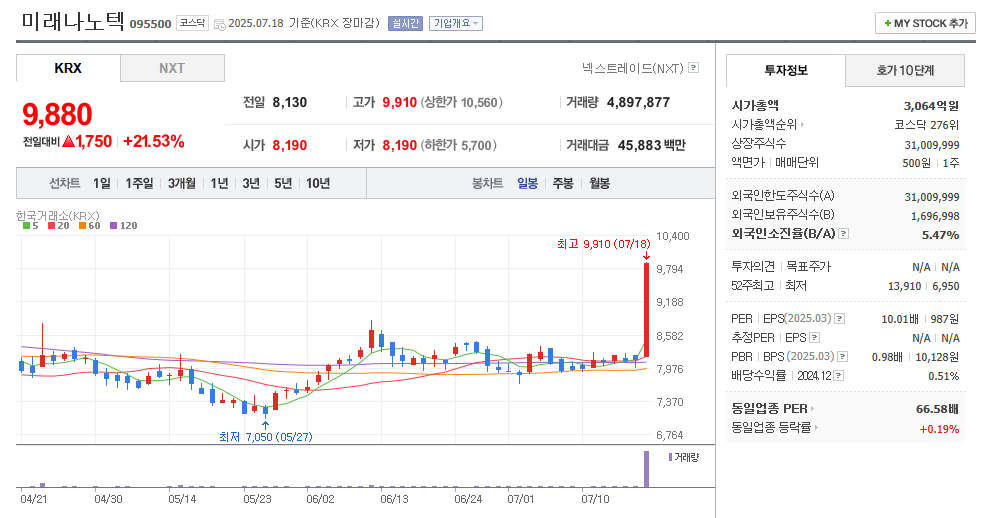Click the 상장주식수 value 31,009,999
987x518 pixels.
(932, 145)
